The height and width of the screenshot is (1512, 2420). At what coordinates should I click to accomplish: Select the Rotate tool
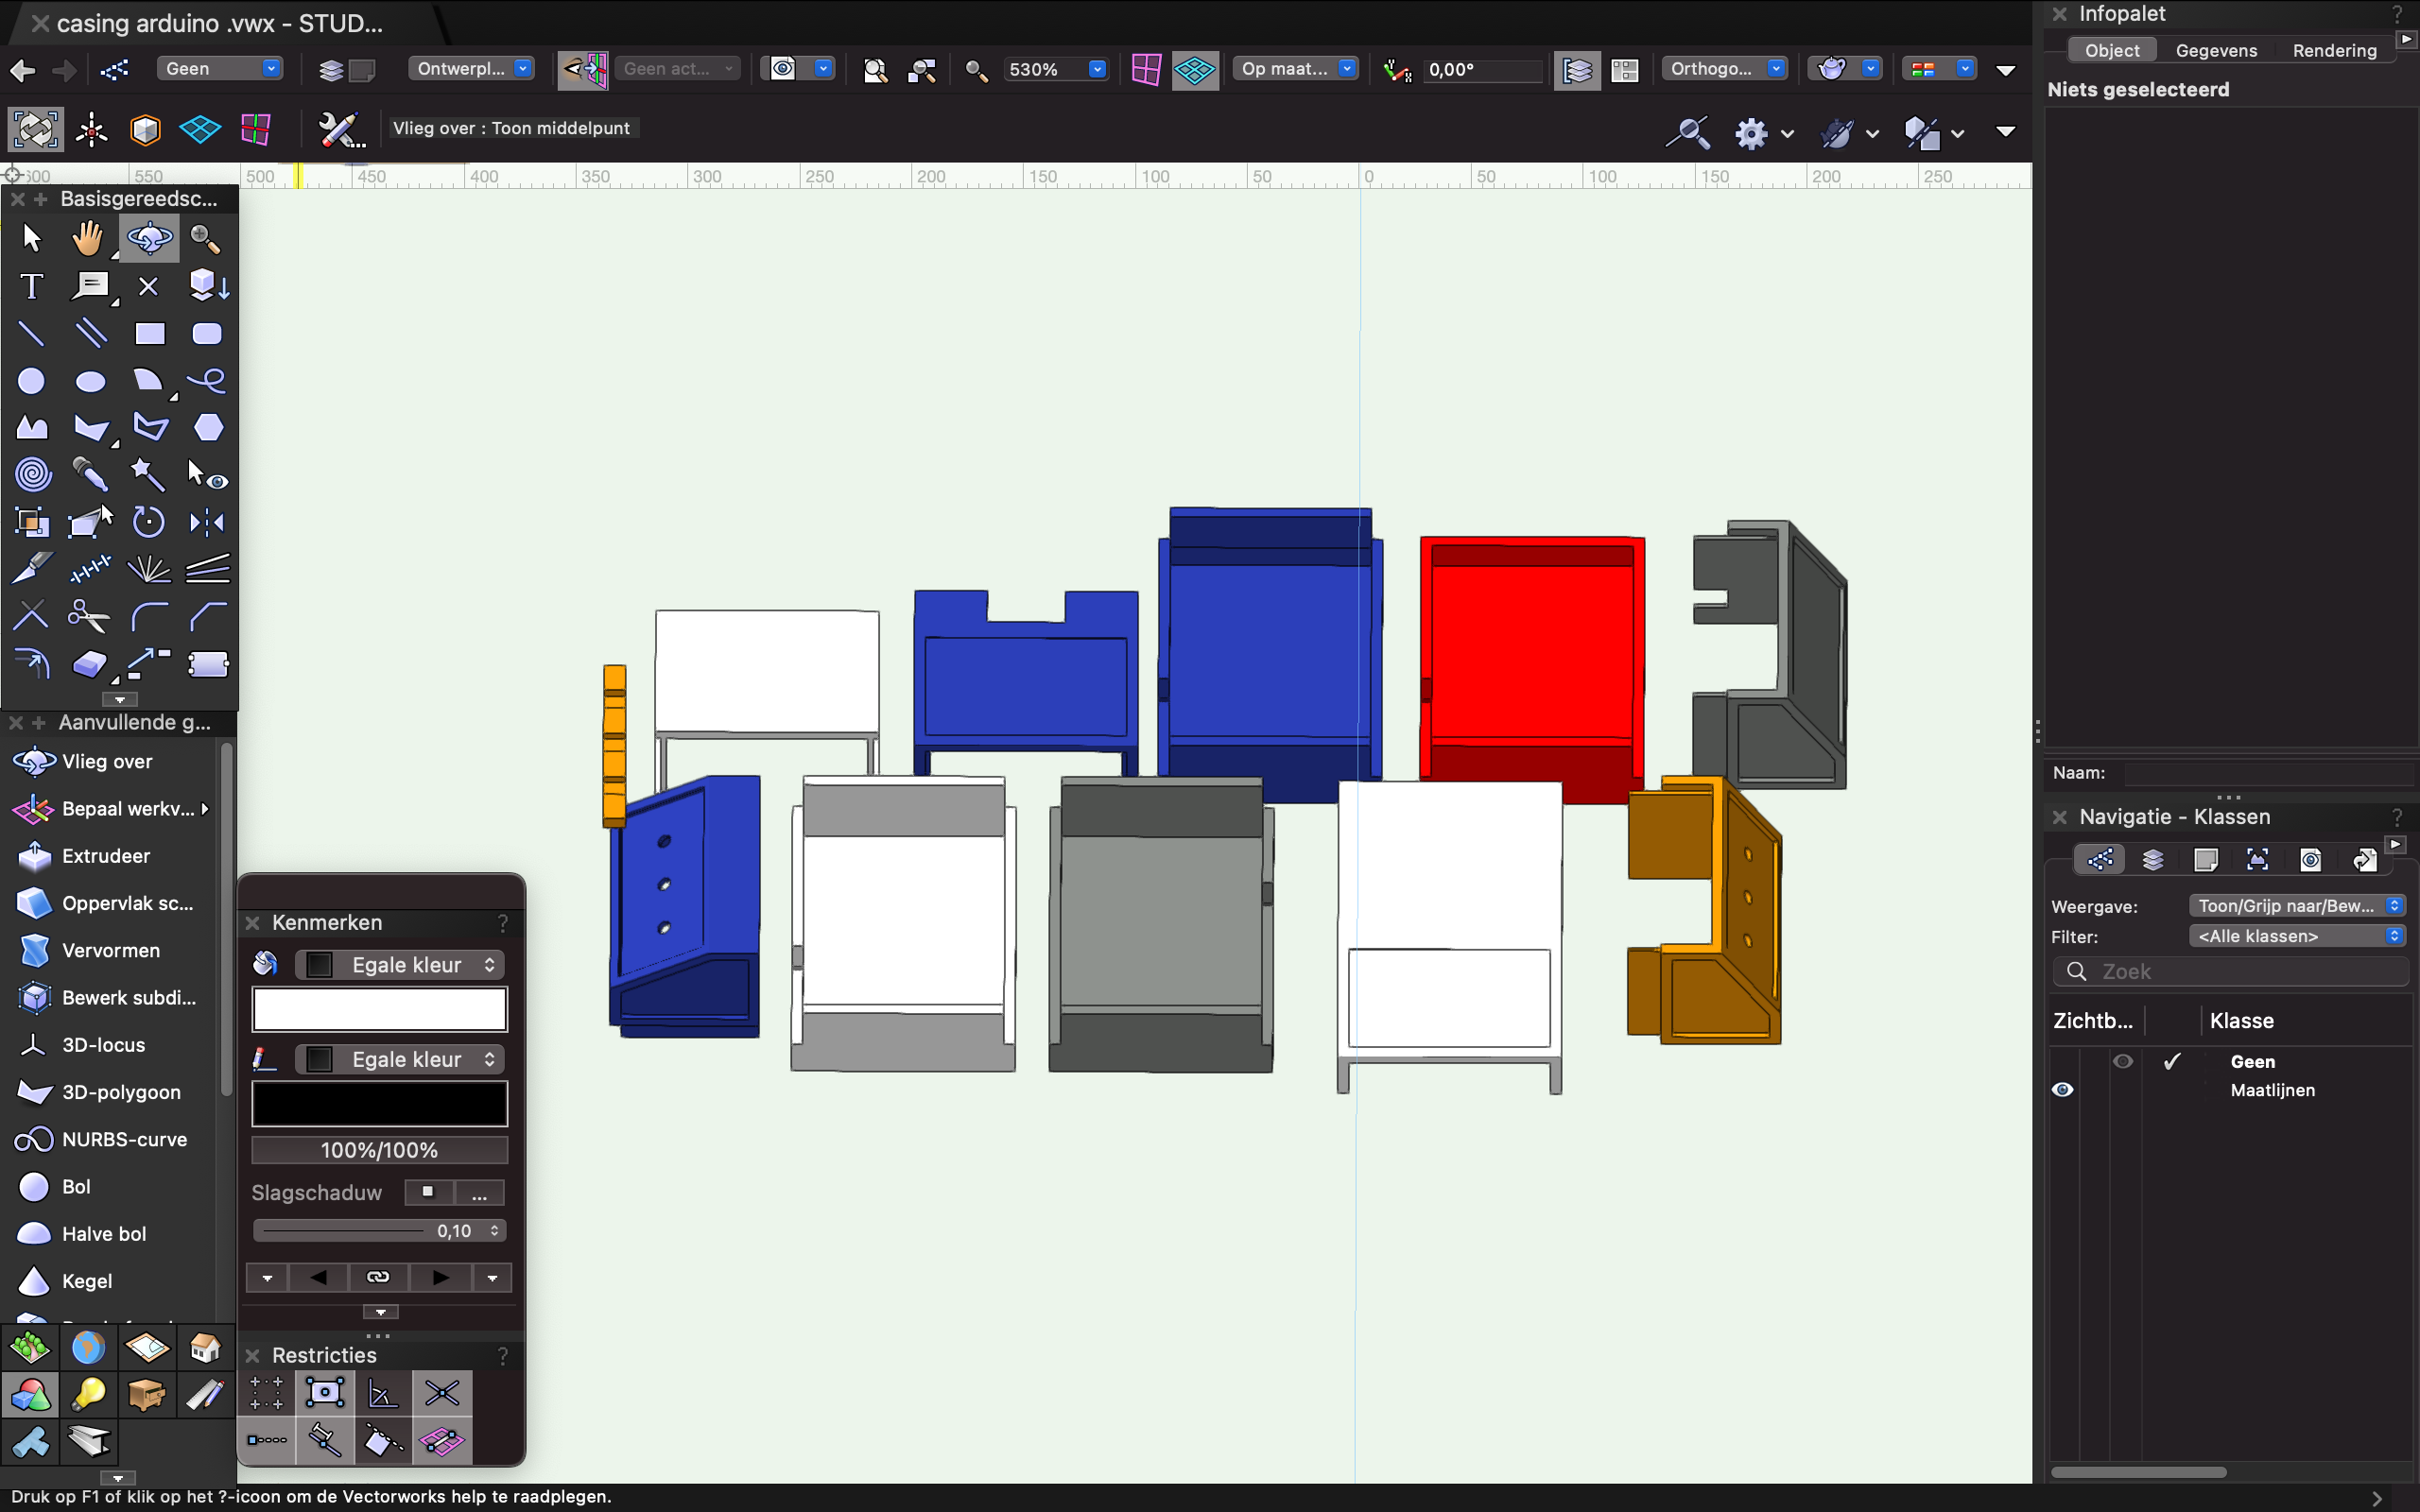click(149, 522)
